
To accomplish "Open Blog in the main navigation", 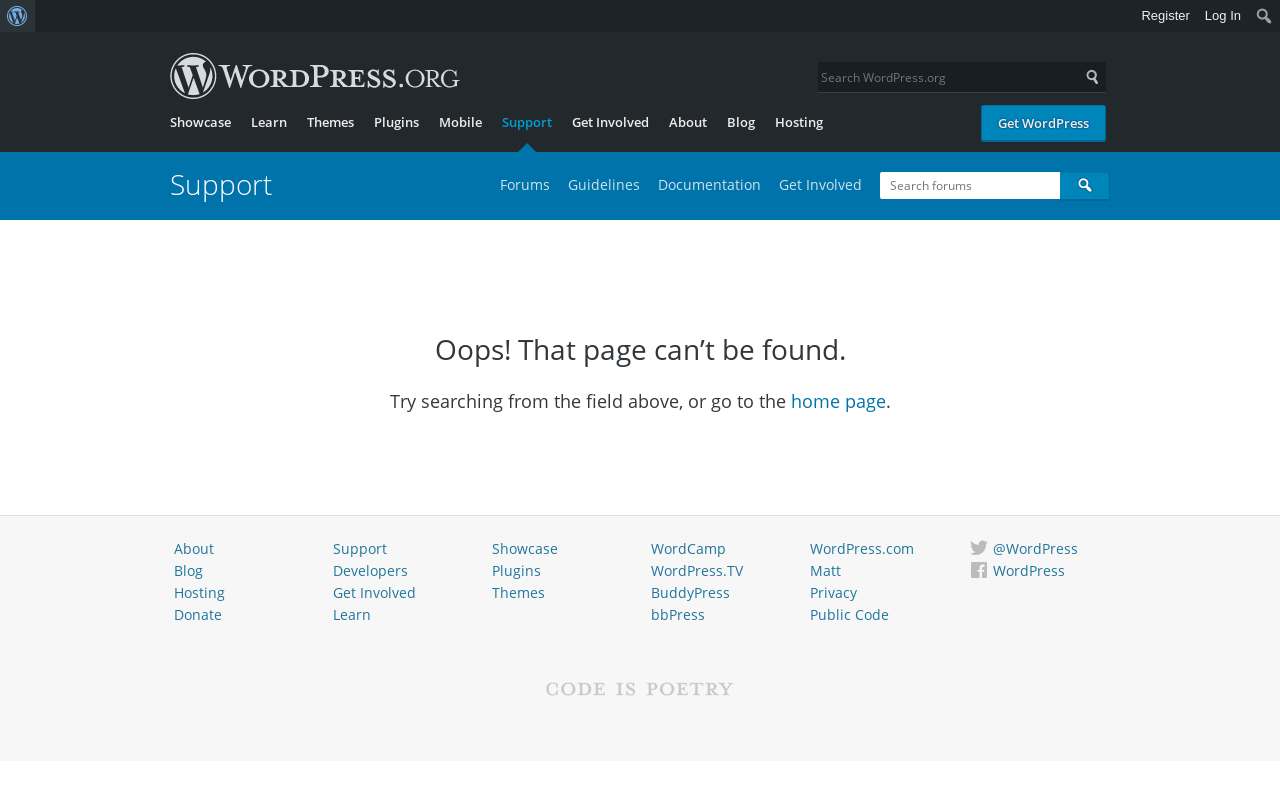I will 741,122.
